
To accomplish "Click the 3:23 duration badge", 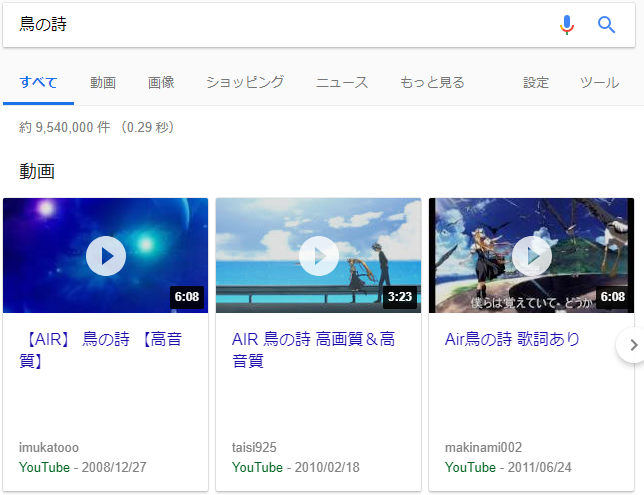I will [400, 297].
